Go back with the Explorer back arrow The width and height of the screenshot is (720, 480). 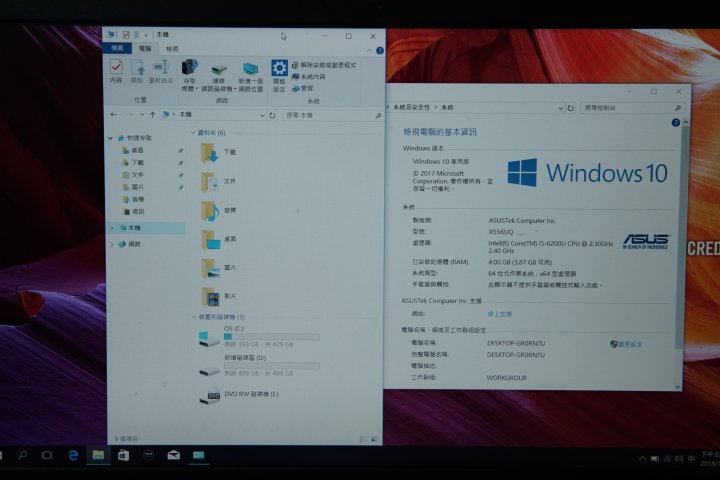(113, 115)
